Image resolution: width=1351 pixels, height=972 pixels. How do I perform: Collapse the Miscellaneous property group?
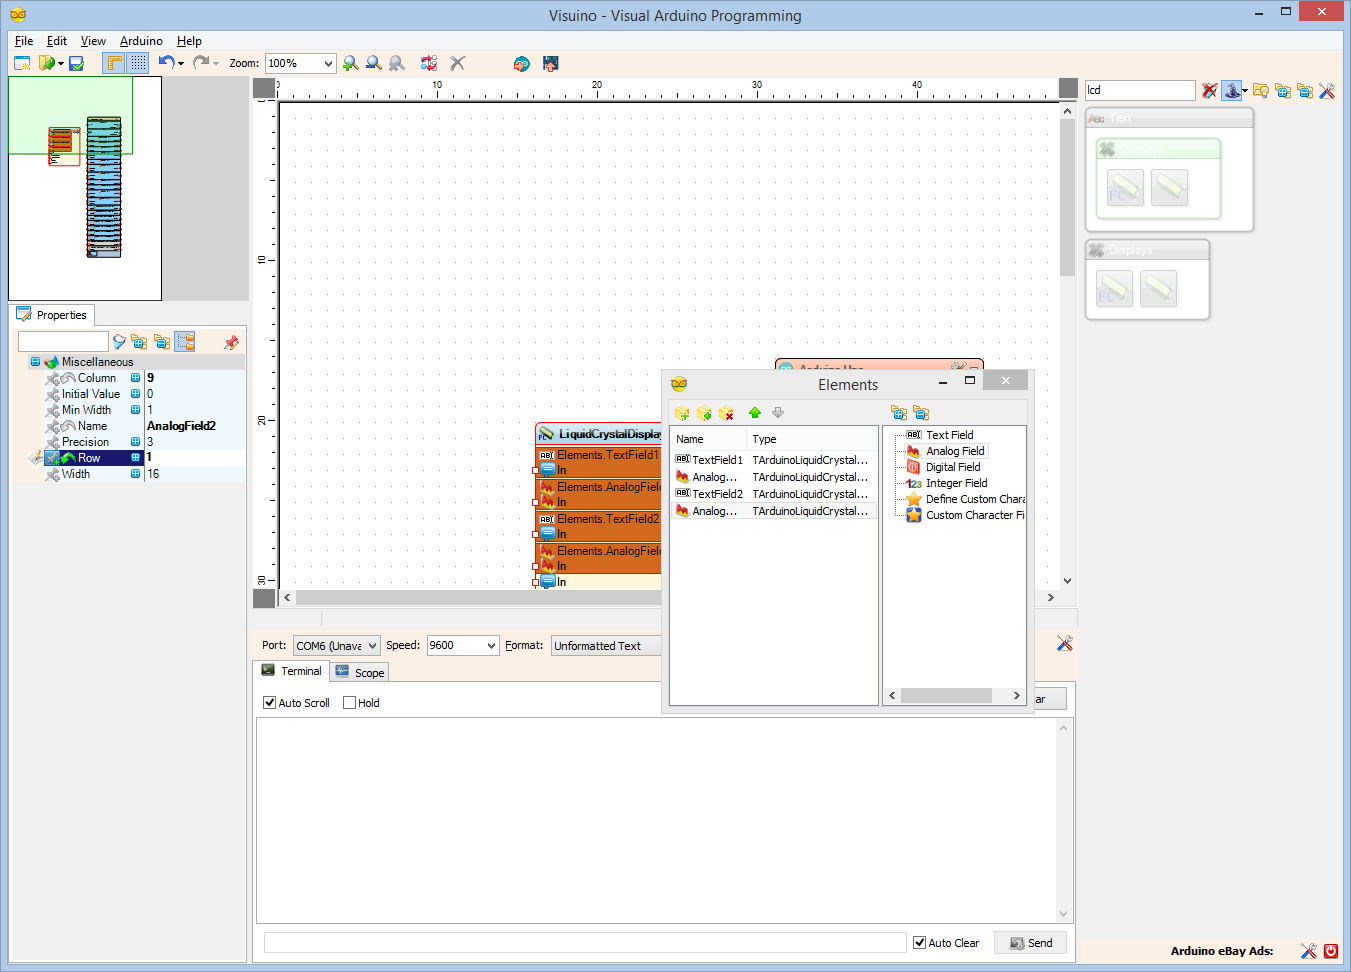click(x=36, y=362)
